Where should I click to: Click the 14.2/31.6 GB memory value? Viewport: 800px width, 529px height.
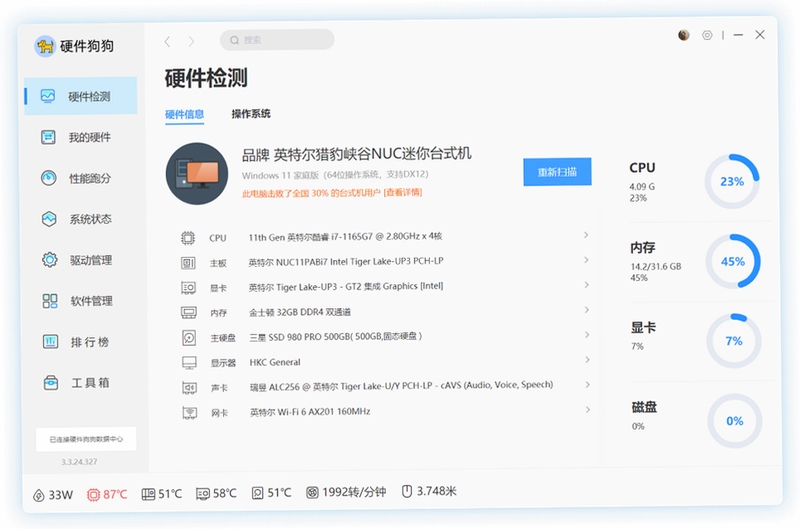656,266
